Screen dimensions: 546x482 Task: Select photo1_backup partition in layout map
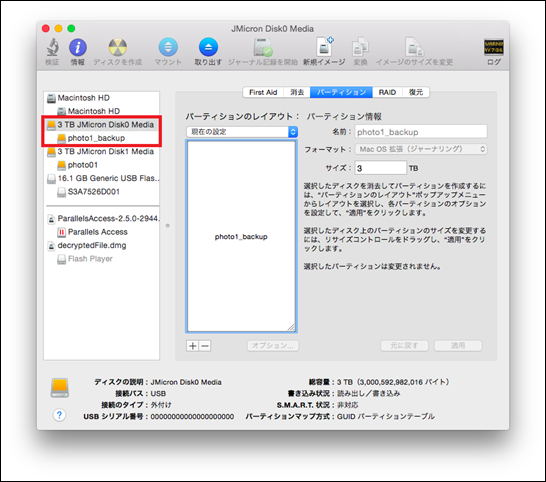[241, 236]
